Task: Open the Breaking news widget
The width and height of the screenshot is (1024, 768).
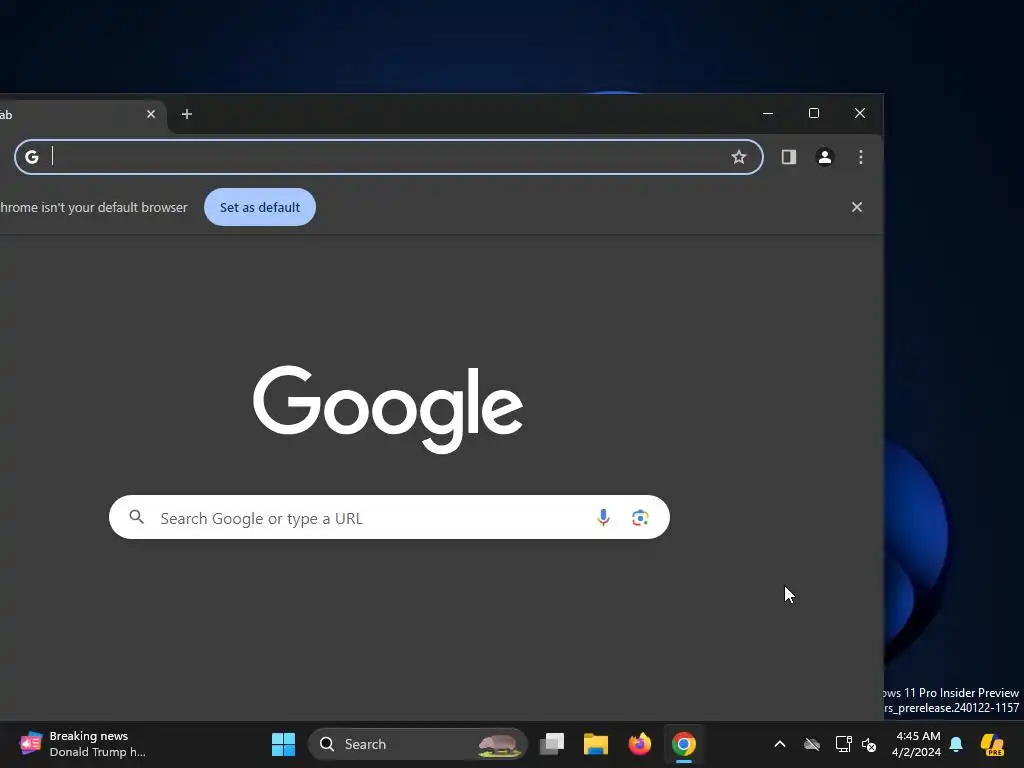Action: coord(82,744)
